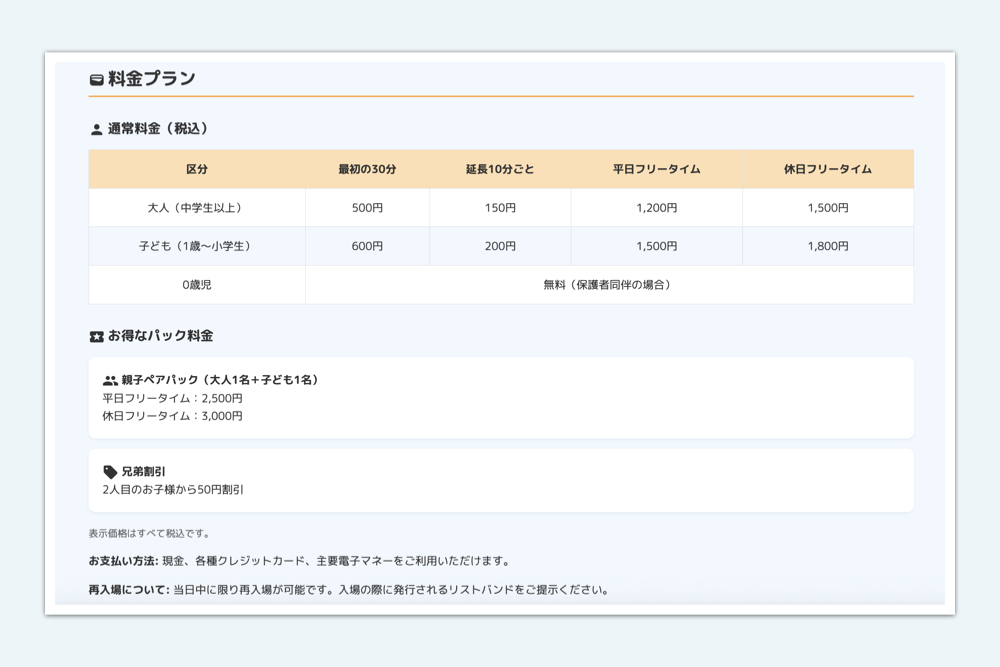Click the 延長10分ごと column header
The width and height of the screenshot is (1000, 667).
(498, 169)
